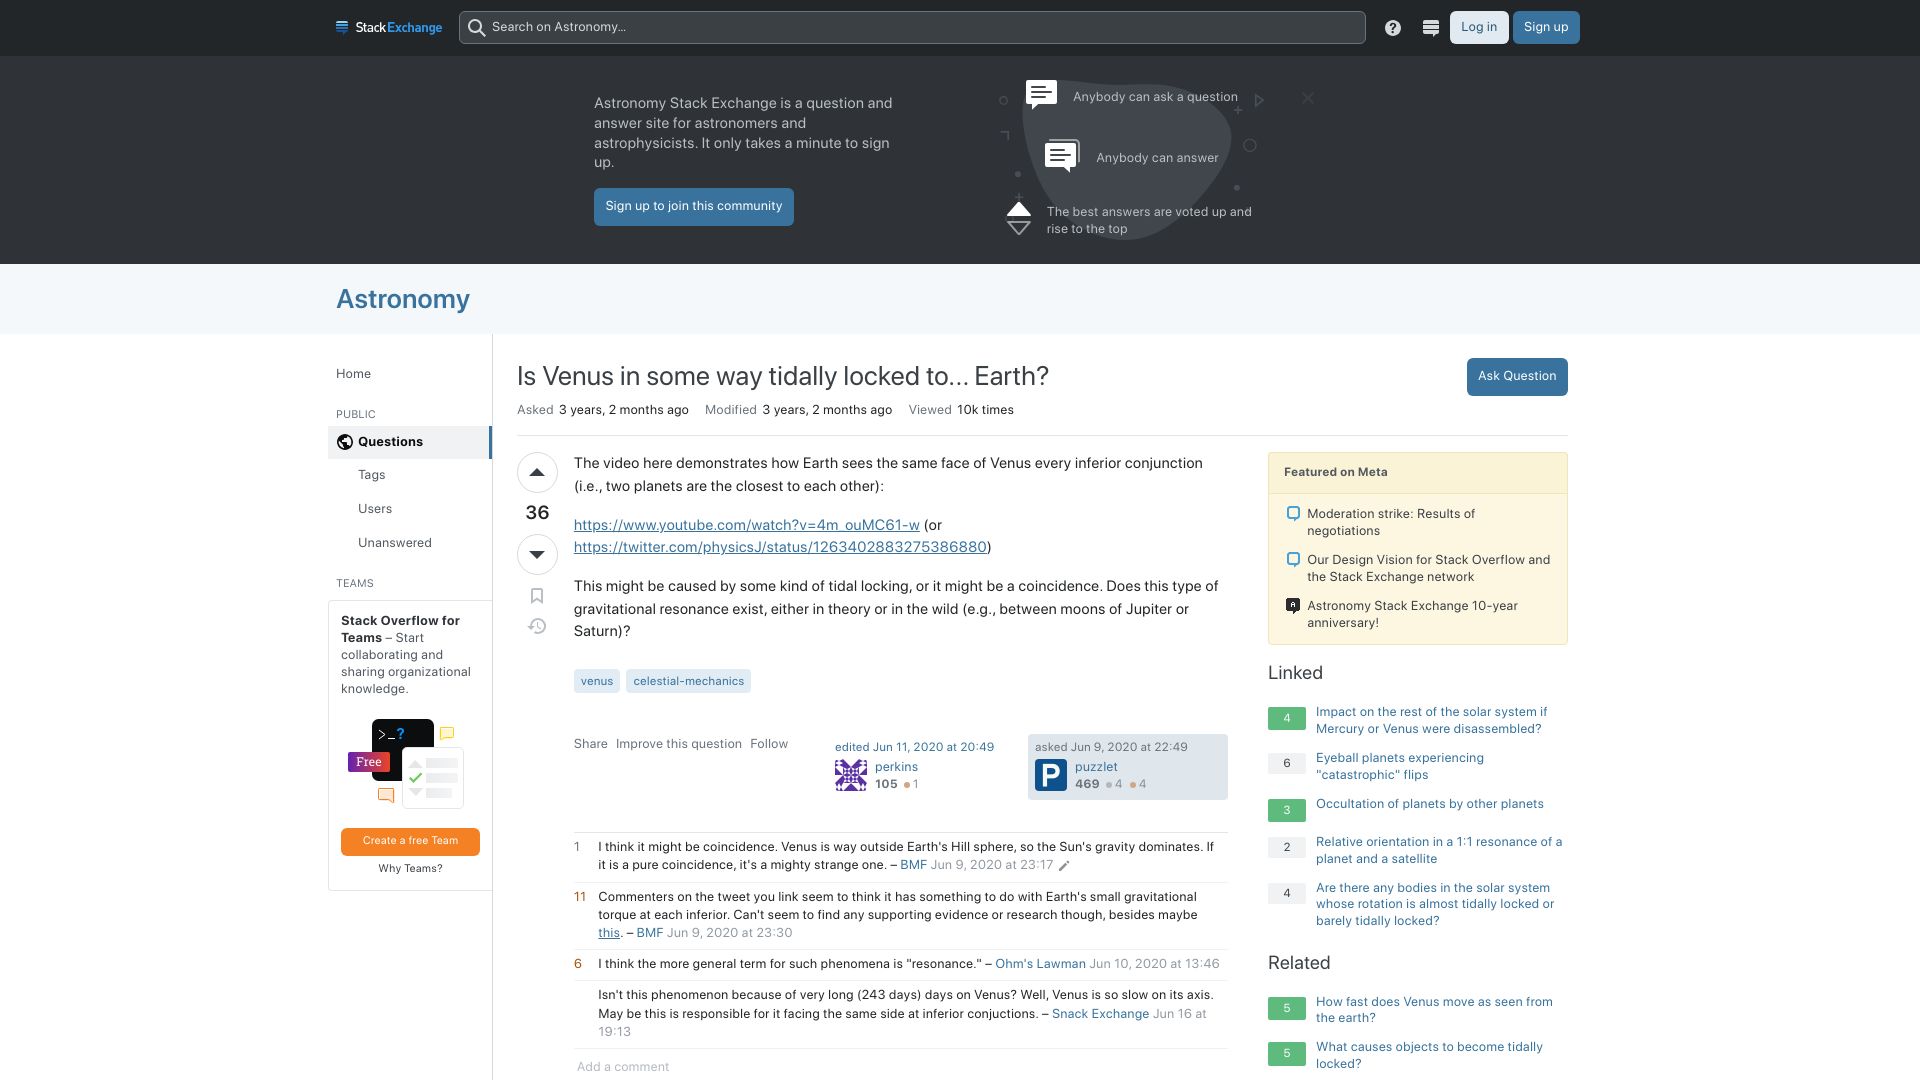This screenshot has width=1920, height=1080.
Task: Click Sign up to join this community
Action: [694, 207]
